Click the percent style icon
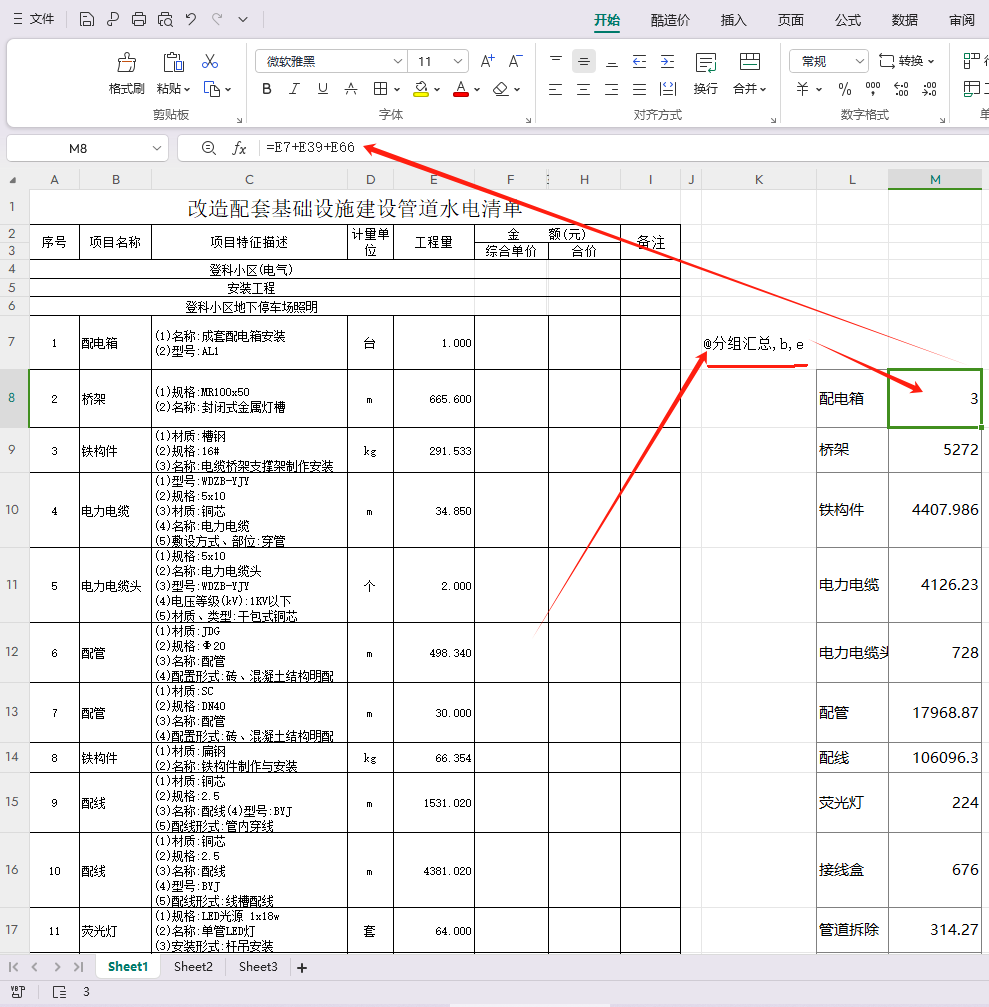The width and height of the screenshot is (989, 1007). click(845, 89)
